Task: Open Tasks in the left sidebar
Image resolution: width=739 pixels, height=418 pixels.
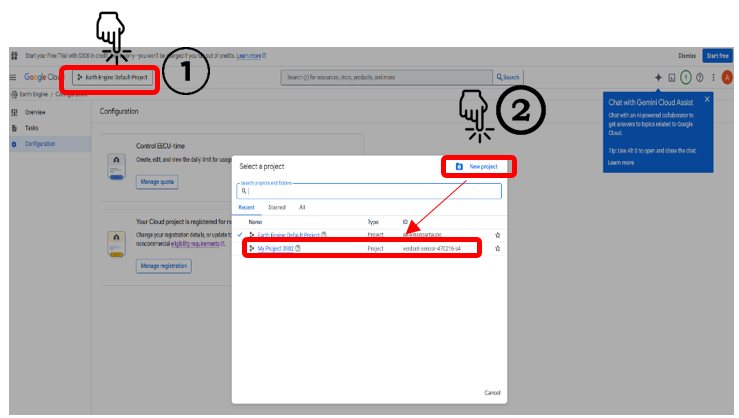Action: [x=32, y=128]
